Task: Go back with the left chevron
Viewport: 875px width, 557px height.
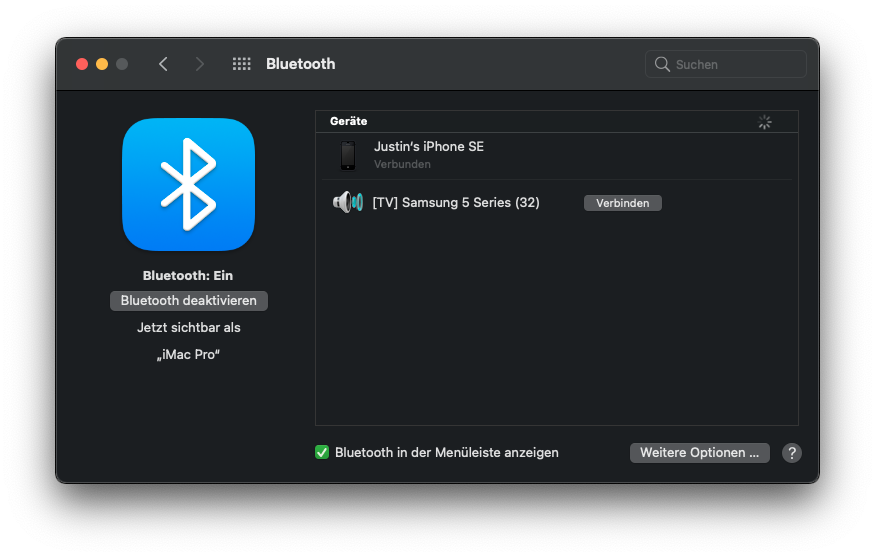Action: (x=163, y=64)
